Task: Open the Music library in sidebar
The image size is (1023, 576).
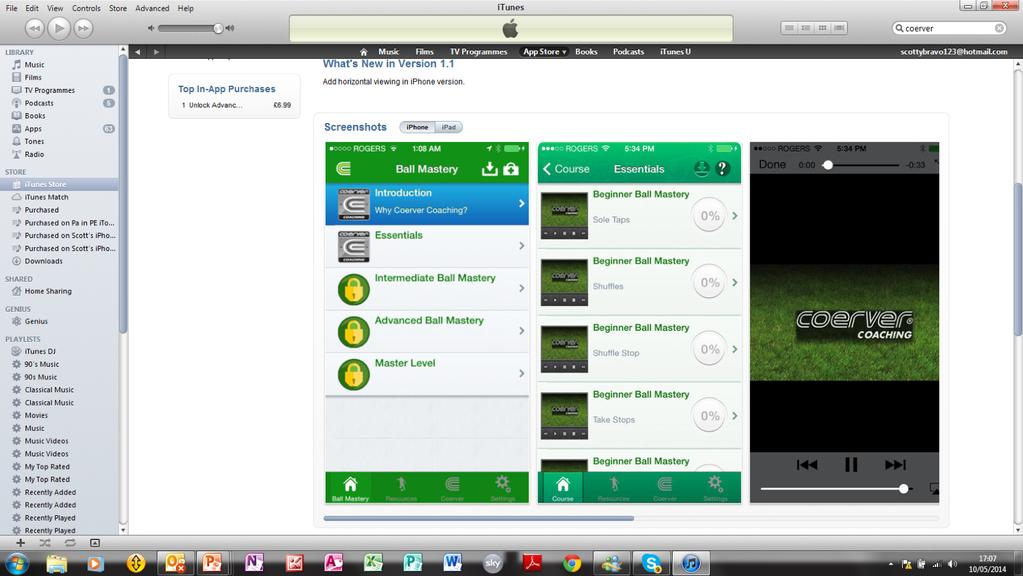Action: coord(35,65)
